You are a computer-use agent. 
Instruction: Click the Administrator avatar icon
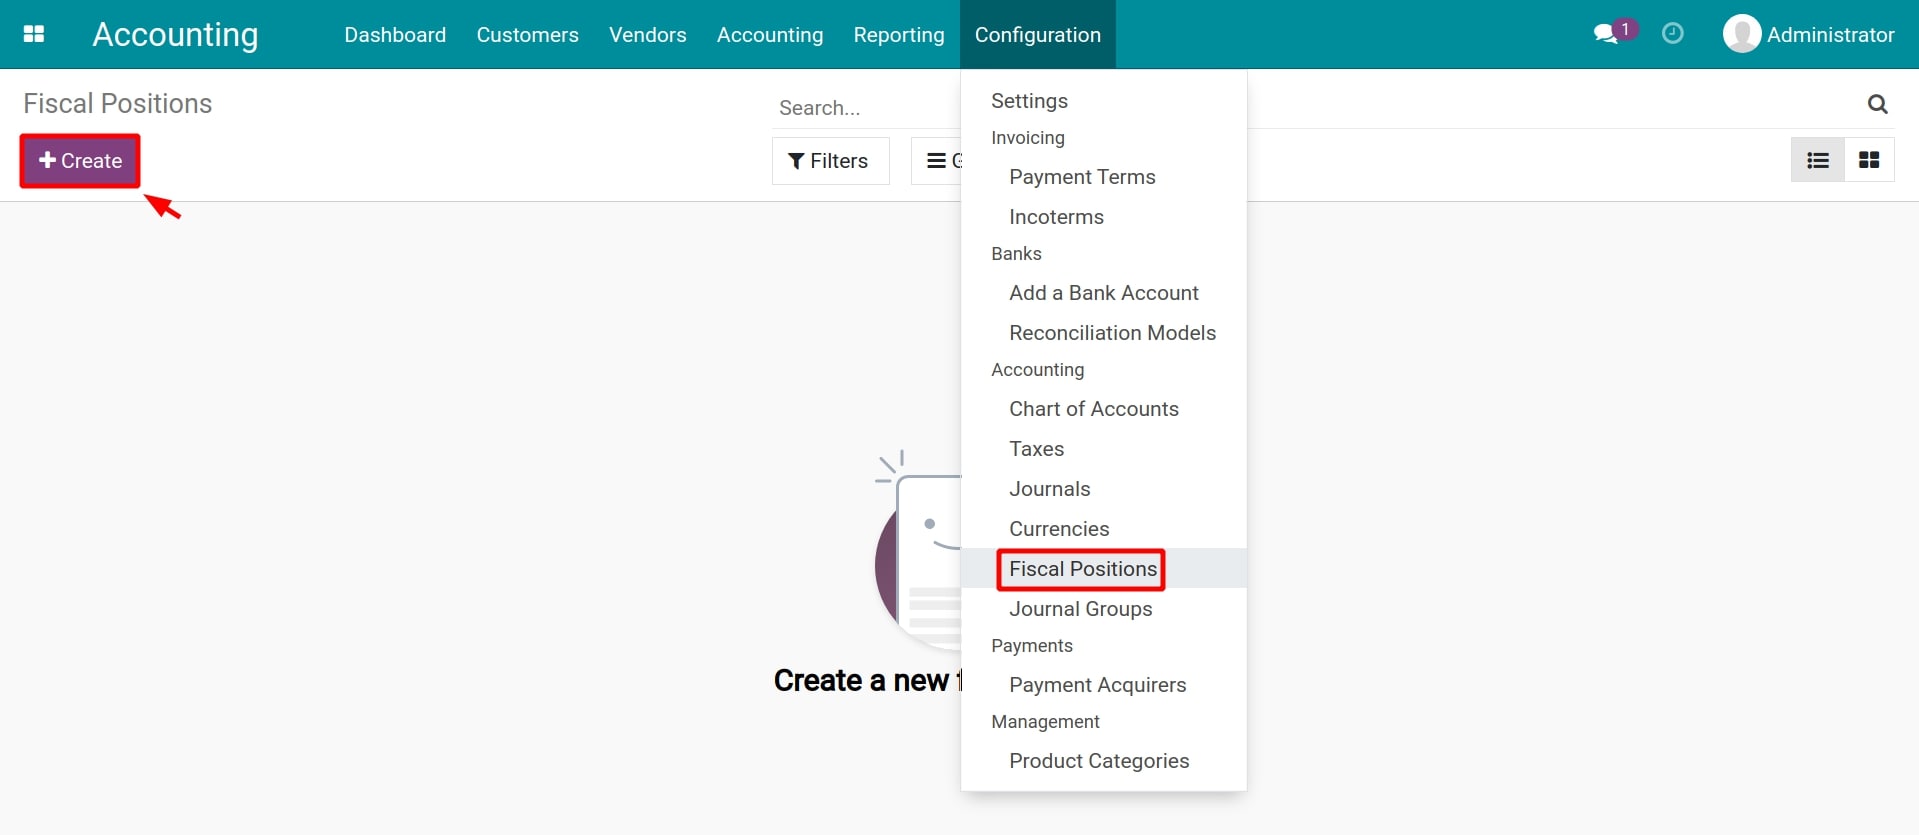point(1741,34)
